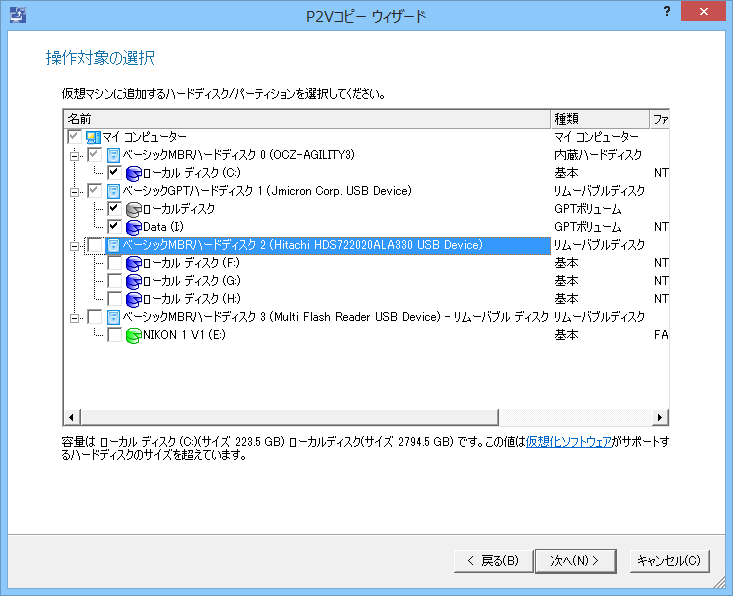Viewport: 733px width, 596px height.
Task: Click the horizontal scrollbar right arrow
Action: (660, 417)
